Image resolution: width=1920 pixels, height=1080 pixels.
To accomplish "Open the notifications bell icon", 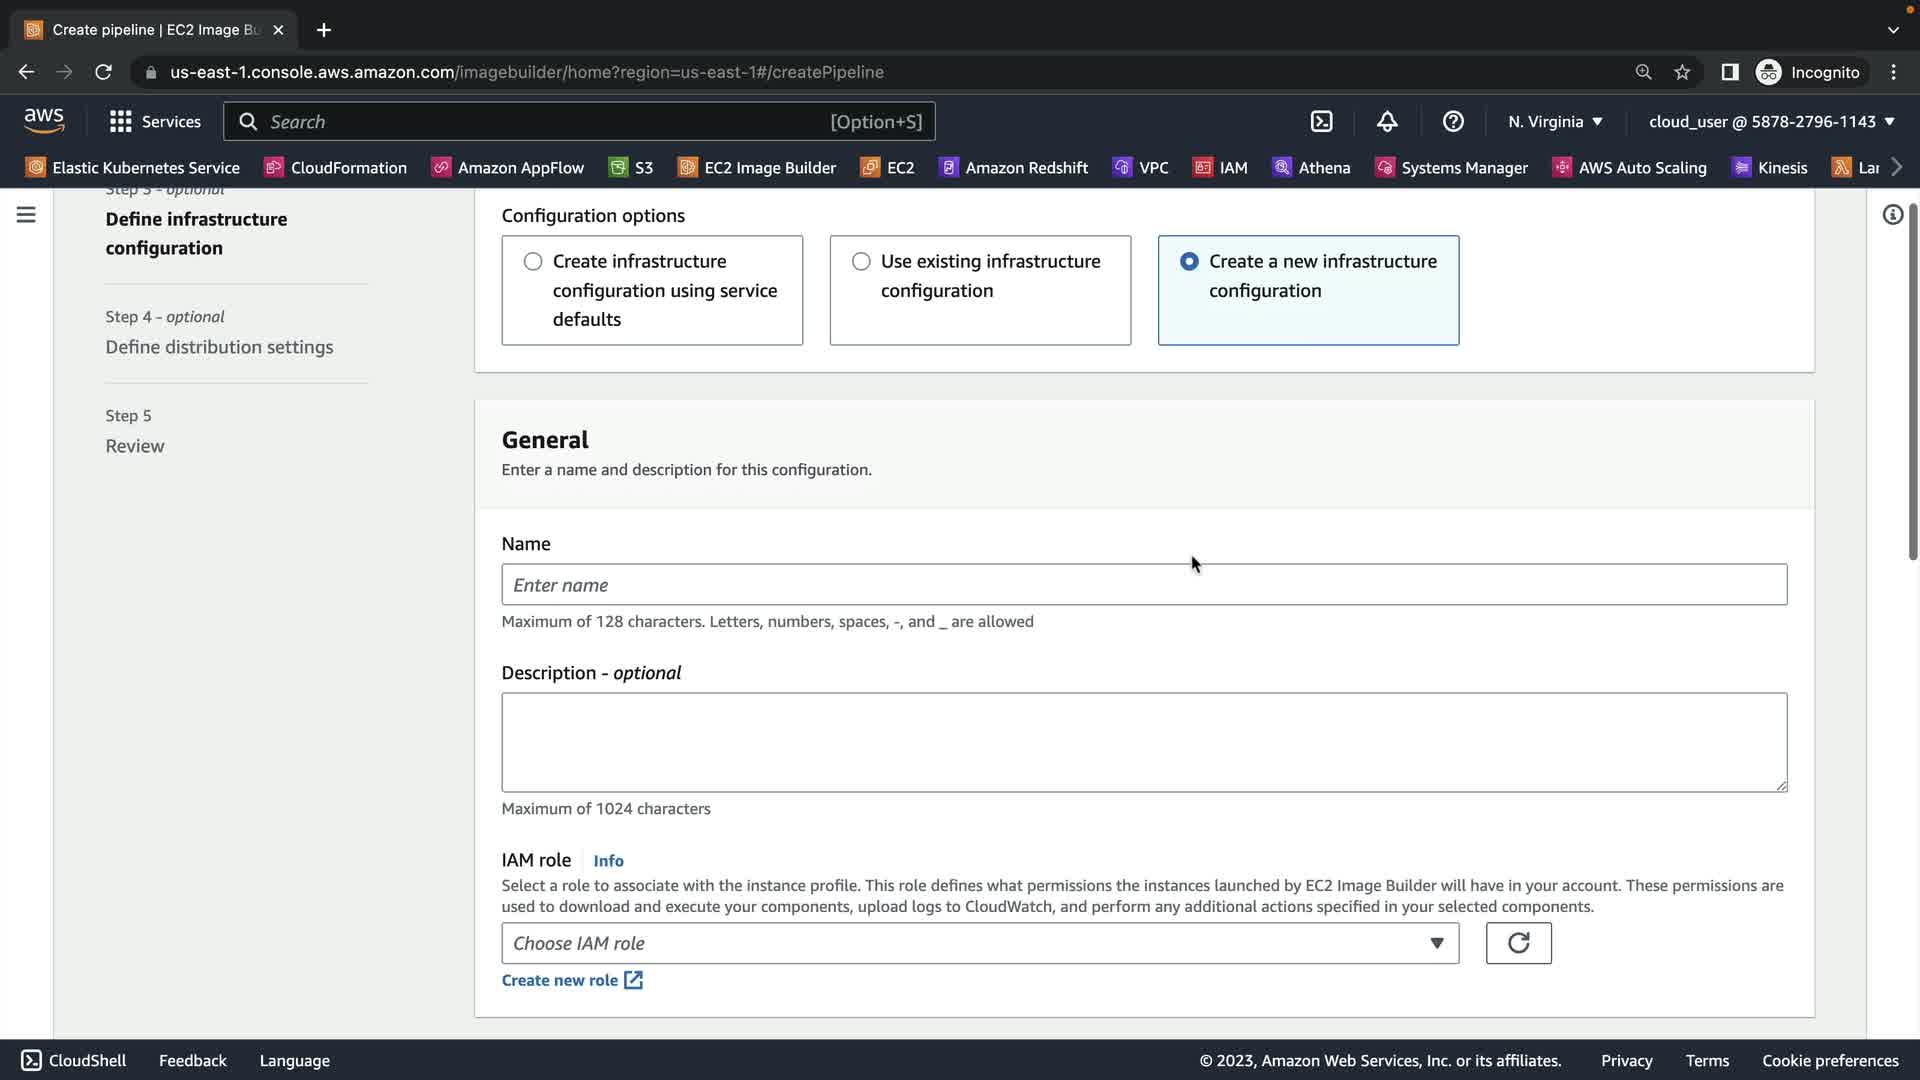I will click(x=1387, y=122).
